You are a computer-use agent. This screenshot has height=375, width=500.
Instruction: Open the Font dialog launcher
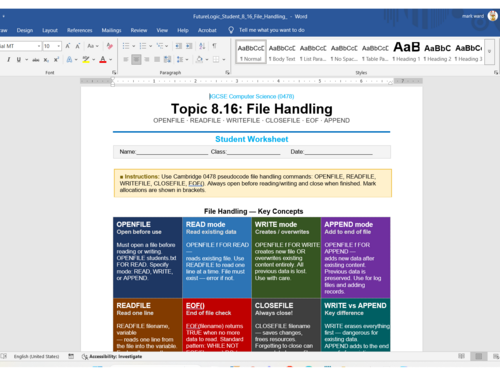tap(114, 72)
